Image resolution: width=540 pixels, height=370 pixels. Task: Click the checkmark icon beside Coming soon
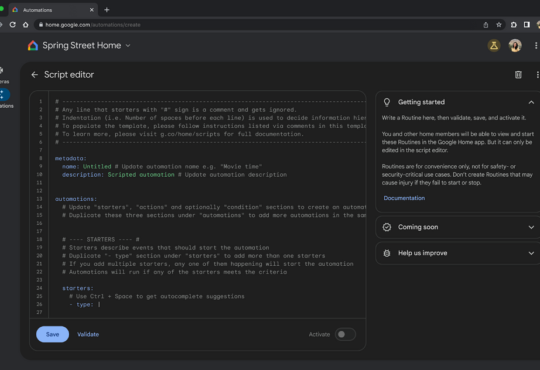click(x=387, y=227)
